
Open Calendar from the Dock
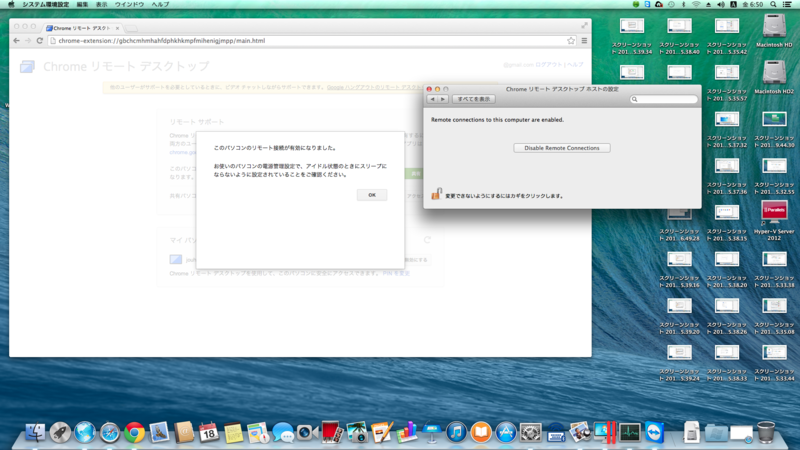point(209,432)
